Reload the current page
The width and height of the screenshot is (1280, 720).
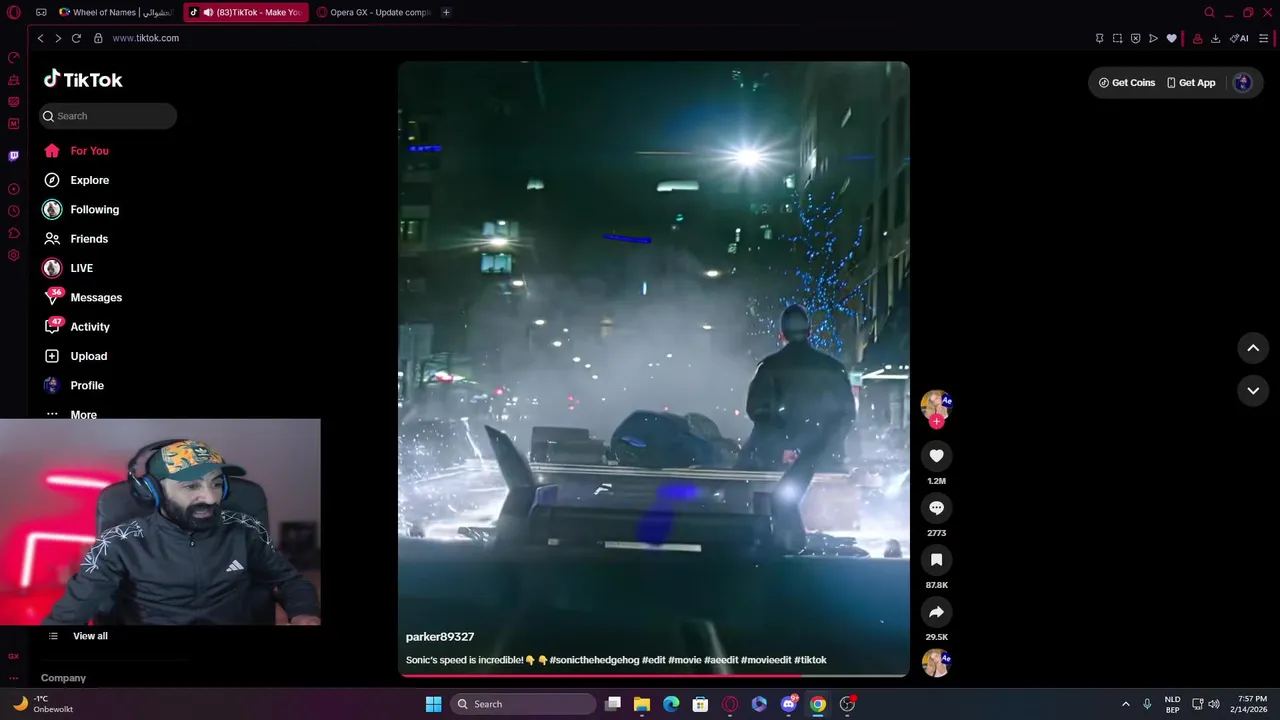click(76, 38)
